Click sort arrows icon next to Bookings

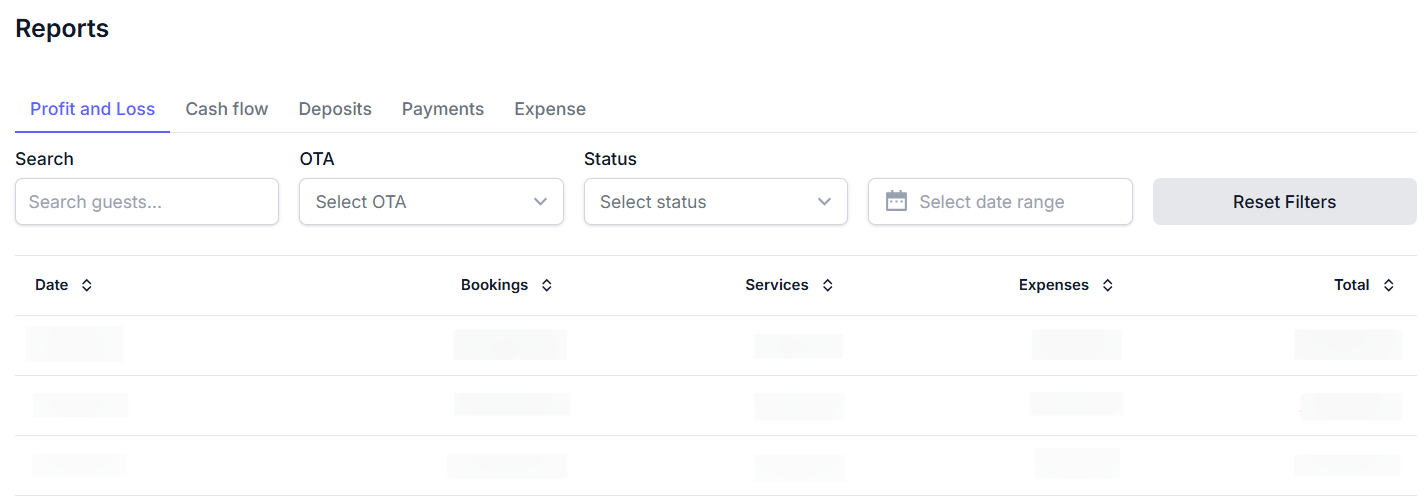tap(547, 285)
